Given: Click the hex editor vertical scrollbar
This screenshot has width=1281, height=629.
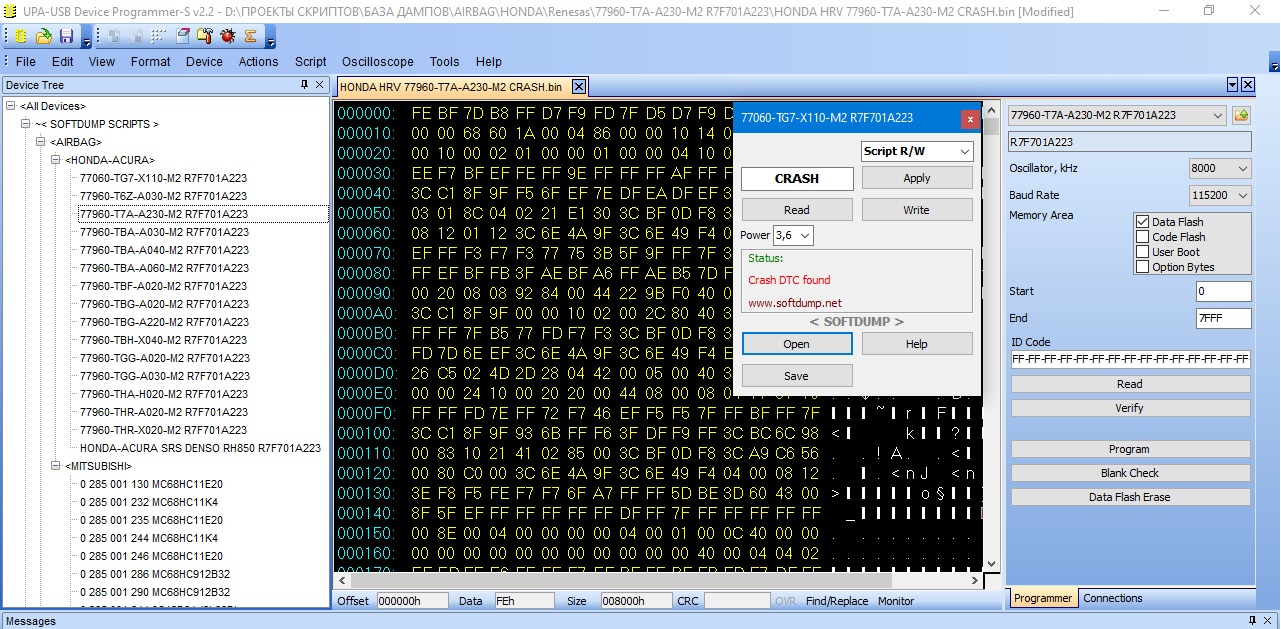Looking at the screenshot, I should tap(991, 335).
